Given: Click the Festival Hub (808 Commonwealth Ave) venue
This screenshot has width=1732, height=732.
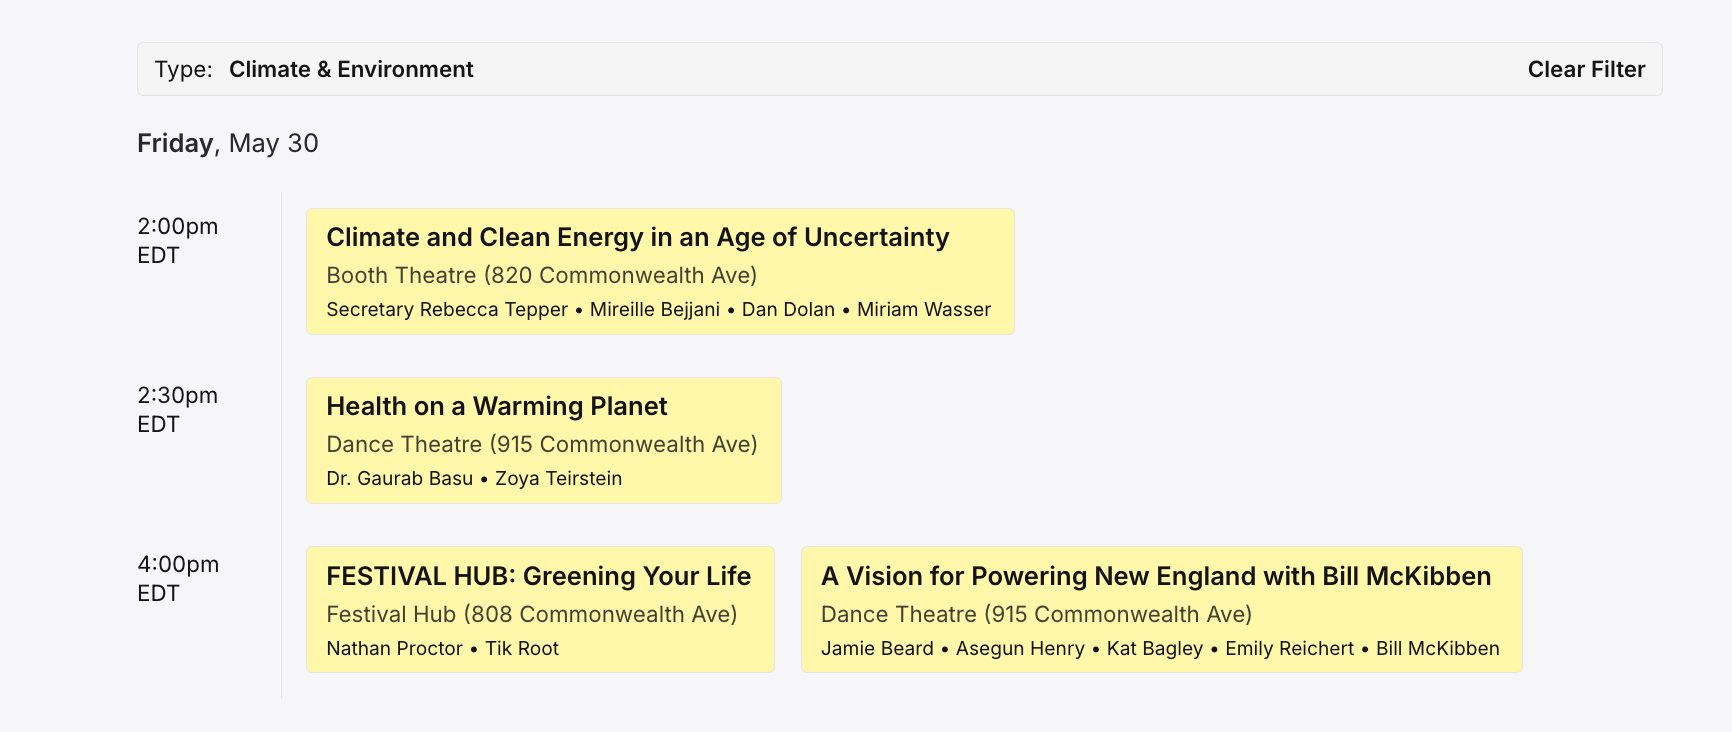Looking at the screenshot, I should (531, 614).
